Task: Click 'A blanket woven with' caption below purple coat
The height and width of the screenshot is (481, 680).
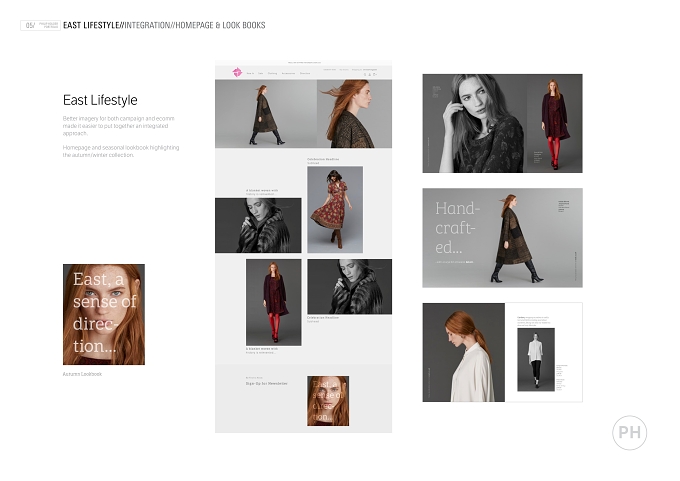Action: [x=262, y=349]
